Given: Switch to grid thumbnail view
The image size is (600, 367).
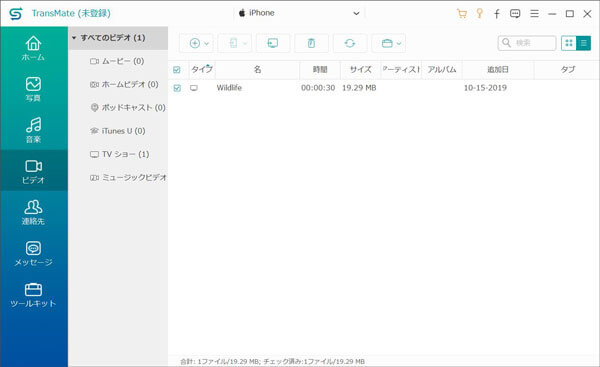Looking at the screenshot, I should (569, 43).
